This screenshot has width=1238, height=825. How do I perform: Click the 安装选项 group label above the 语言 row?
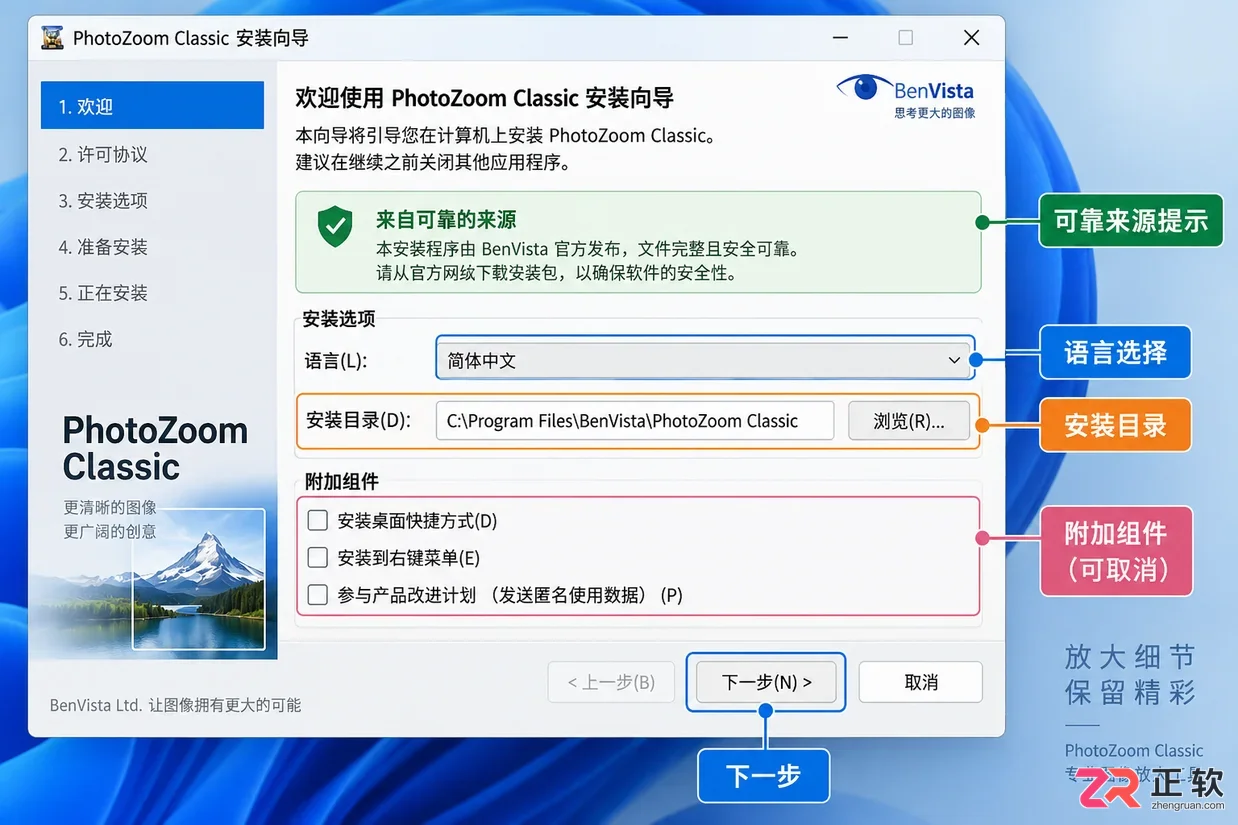pos(339,319)
